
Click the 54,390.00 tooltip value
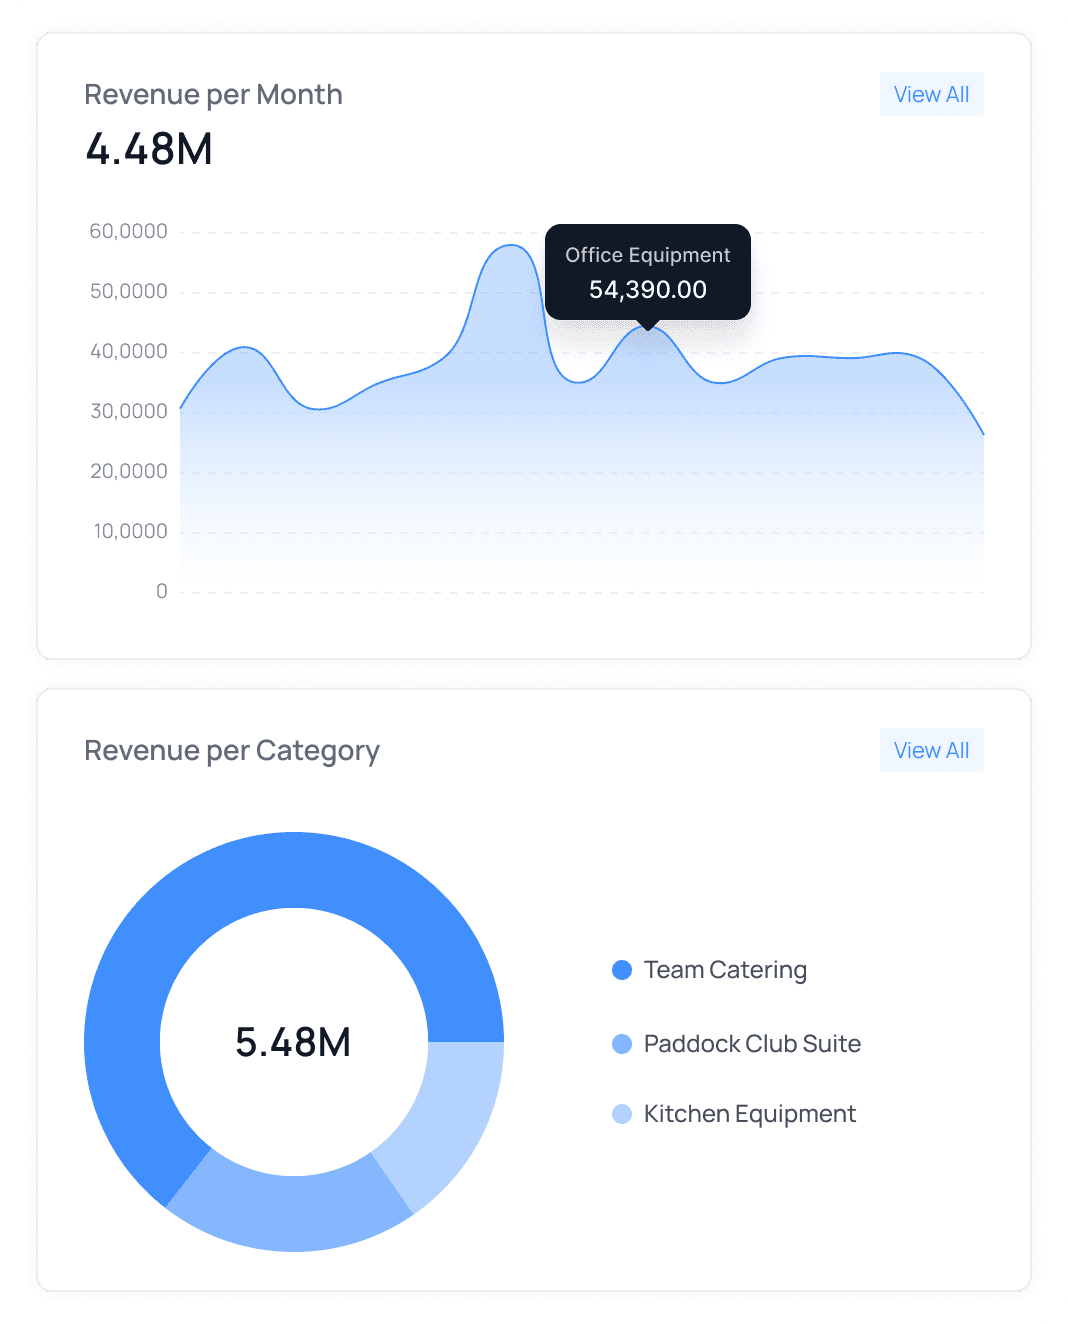(x=646, y=289)
